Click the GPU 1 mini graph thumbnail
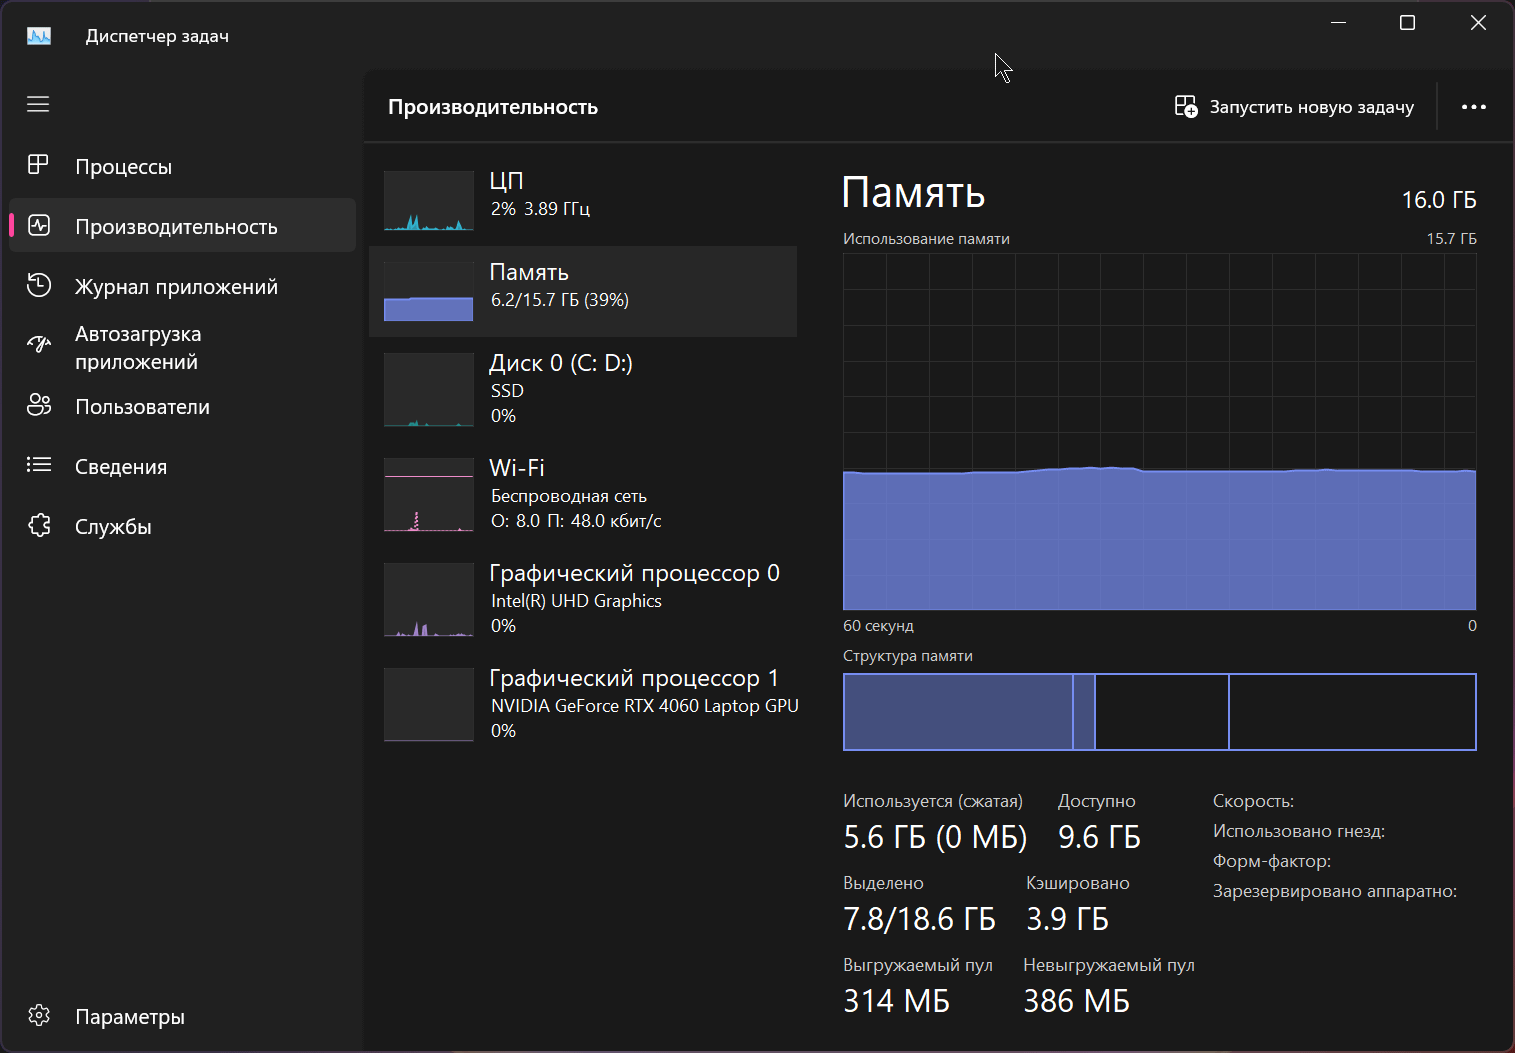Viewport: 1515px width, 1053px height. coord(429,704)
